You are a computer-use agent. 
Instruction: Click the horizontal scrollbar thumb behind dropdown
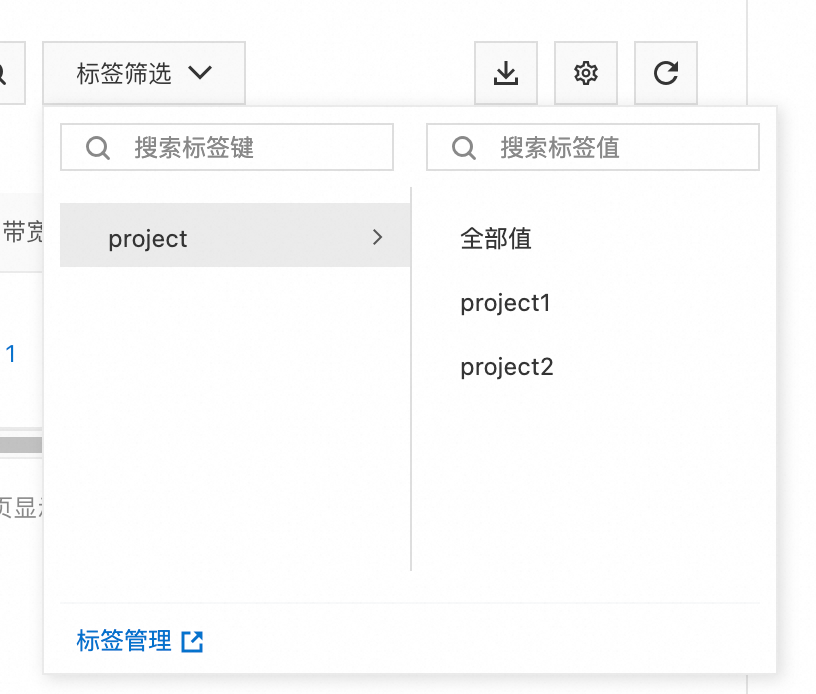coord(21,445)
